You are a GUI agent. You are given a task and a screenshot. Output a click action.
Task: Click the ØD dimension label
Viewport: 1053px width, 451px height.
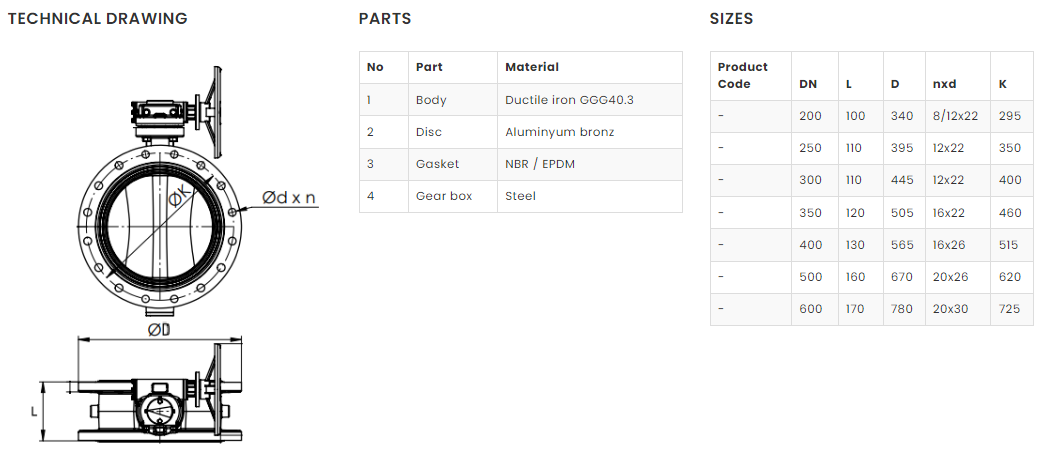click(159, 330)
